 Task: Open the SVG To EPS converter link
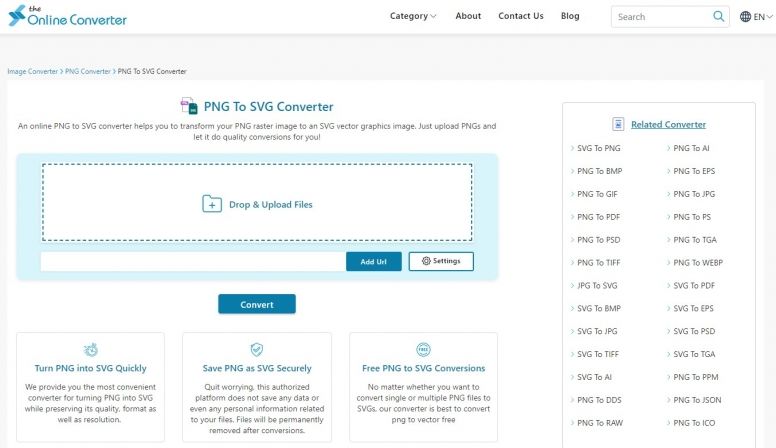tap(693, 308)
